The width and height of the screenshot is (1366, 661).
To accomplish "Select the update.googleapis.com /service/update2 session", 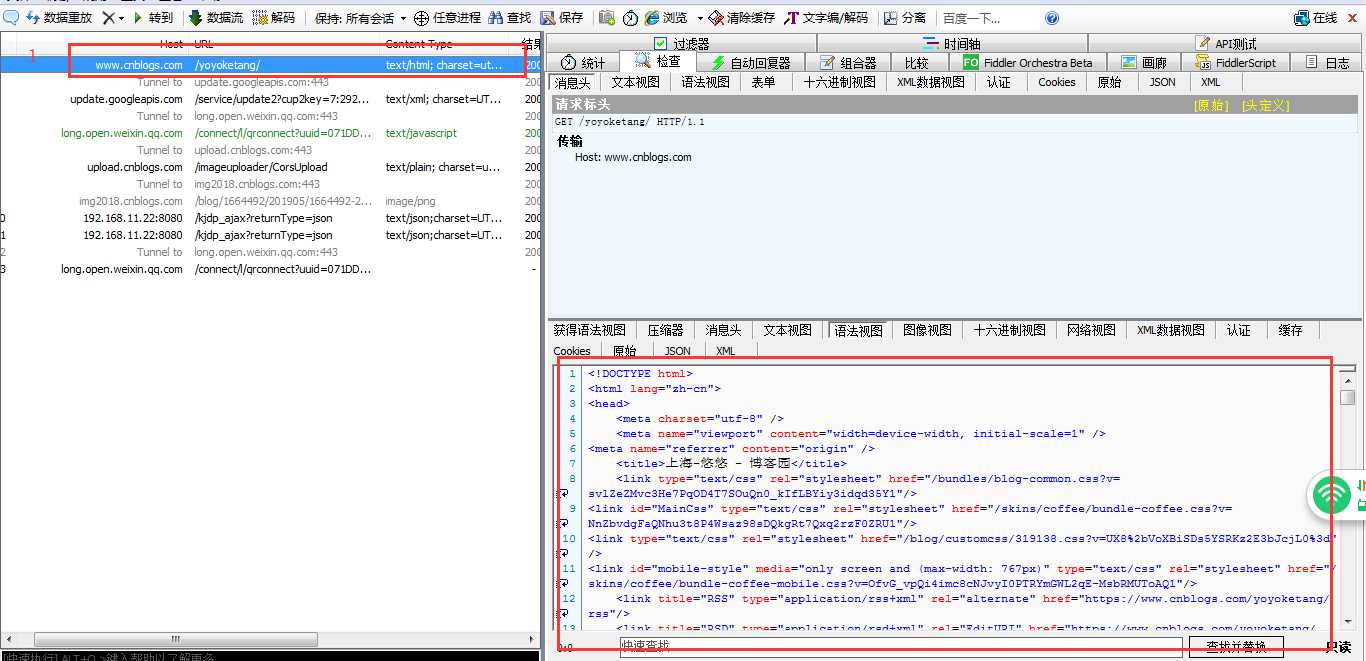I will pos(270,99).
